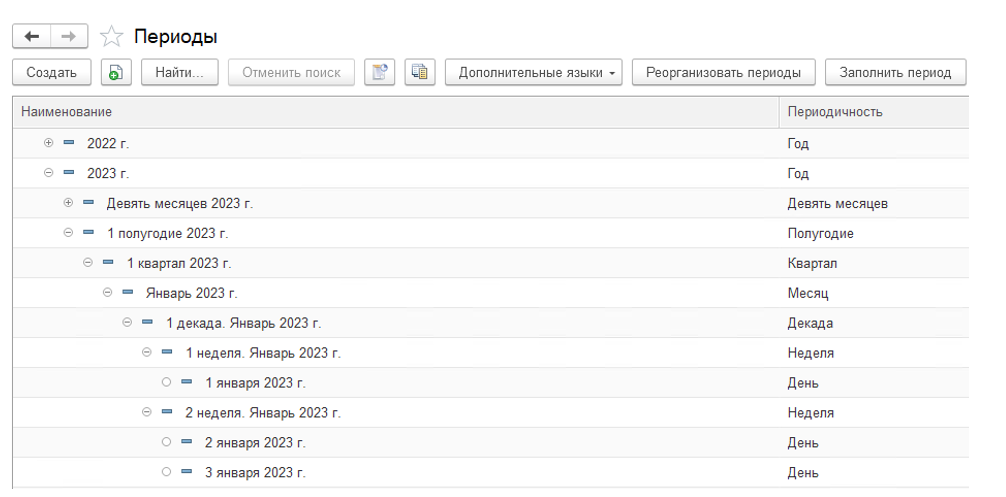
Task: Click the forward navigation arrow
Action: pyautogui.click(x=68, y=36)
